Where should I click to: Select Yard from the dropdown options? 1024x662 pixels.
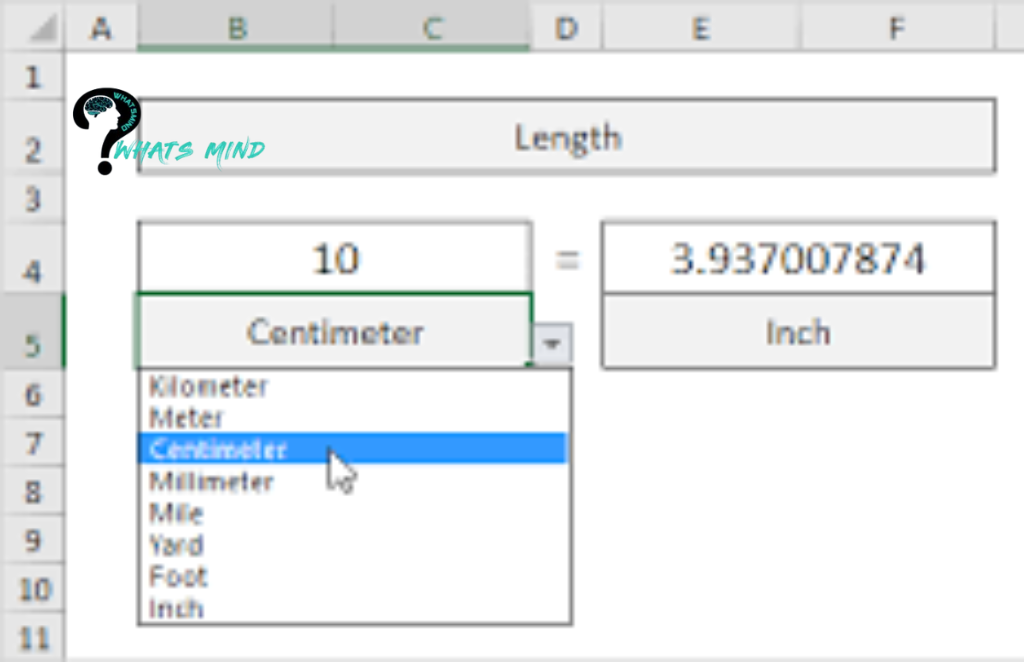tap(176, 545)
